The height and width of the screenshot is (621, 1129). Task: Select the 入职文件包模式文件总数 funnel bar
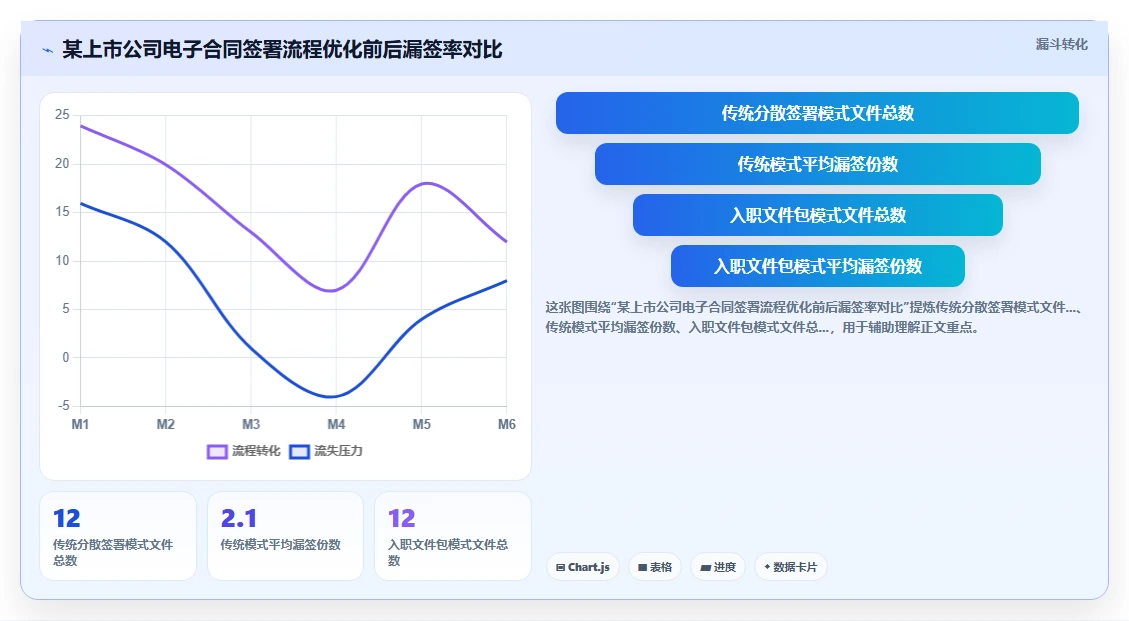point(817,215)
